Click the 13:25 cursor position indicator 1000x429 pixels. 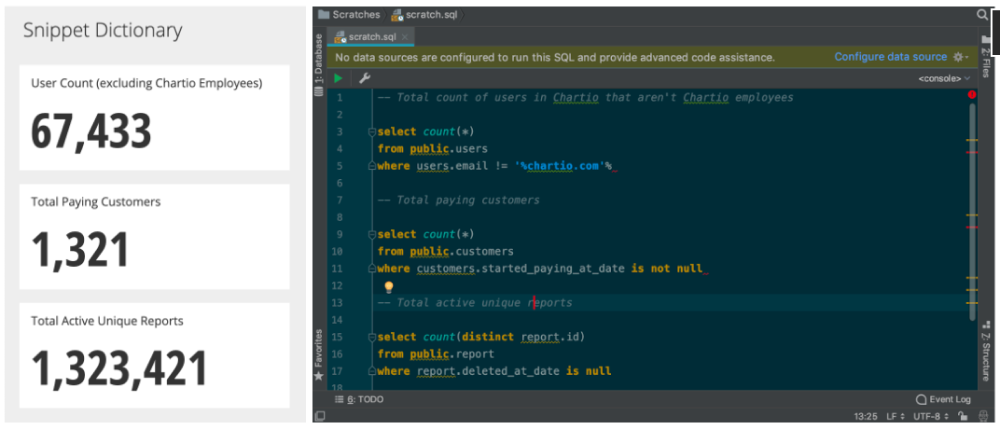(x=865, y=416)
